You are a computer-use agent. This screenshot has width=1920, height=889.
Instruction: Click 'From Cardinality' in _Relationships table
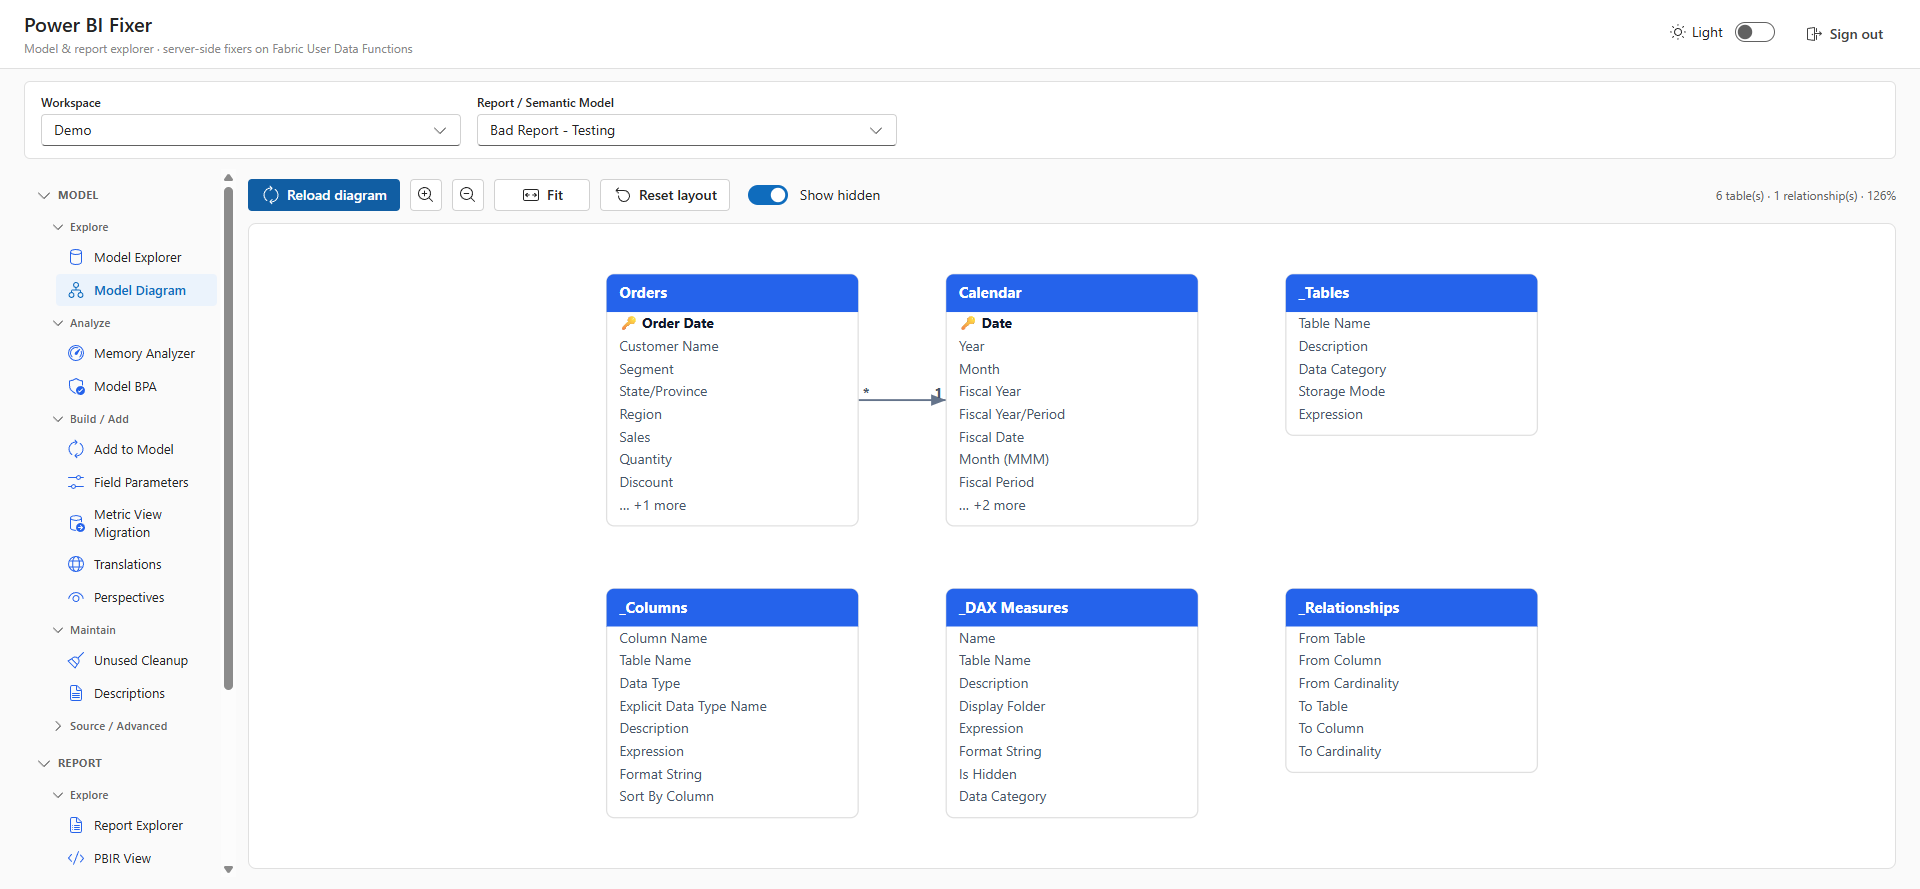point(1349,683)
